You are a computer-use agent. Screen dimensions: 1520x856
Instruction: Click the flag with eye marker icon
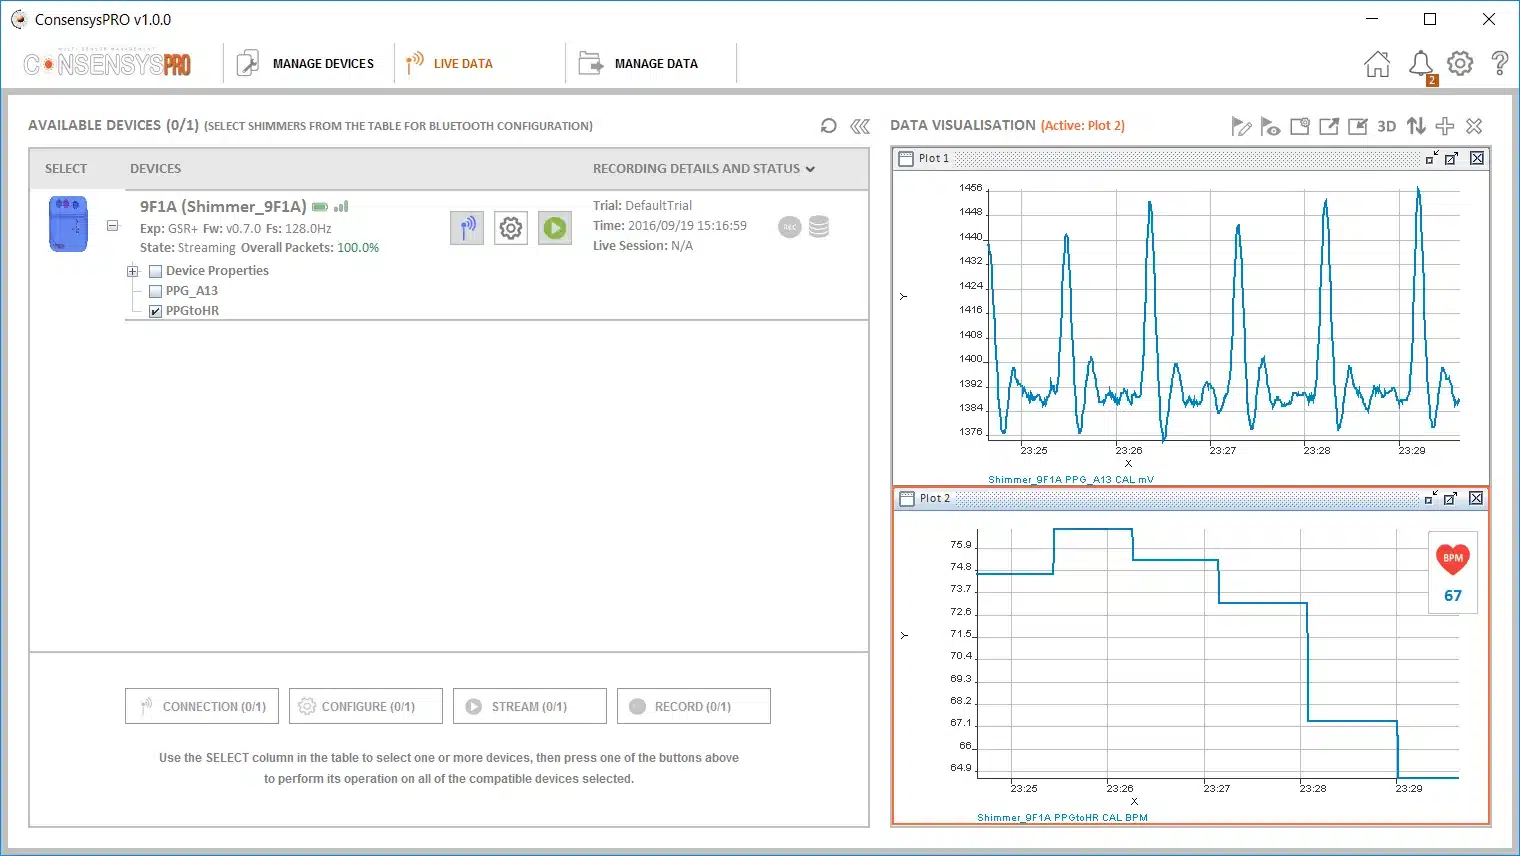pyautogui.click(x=1270, y=126)
